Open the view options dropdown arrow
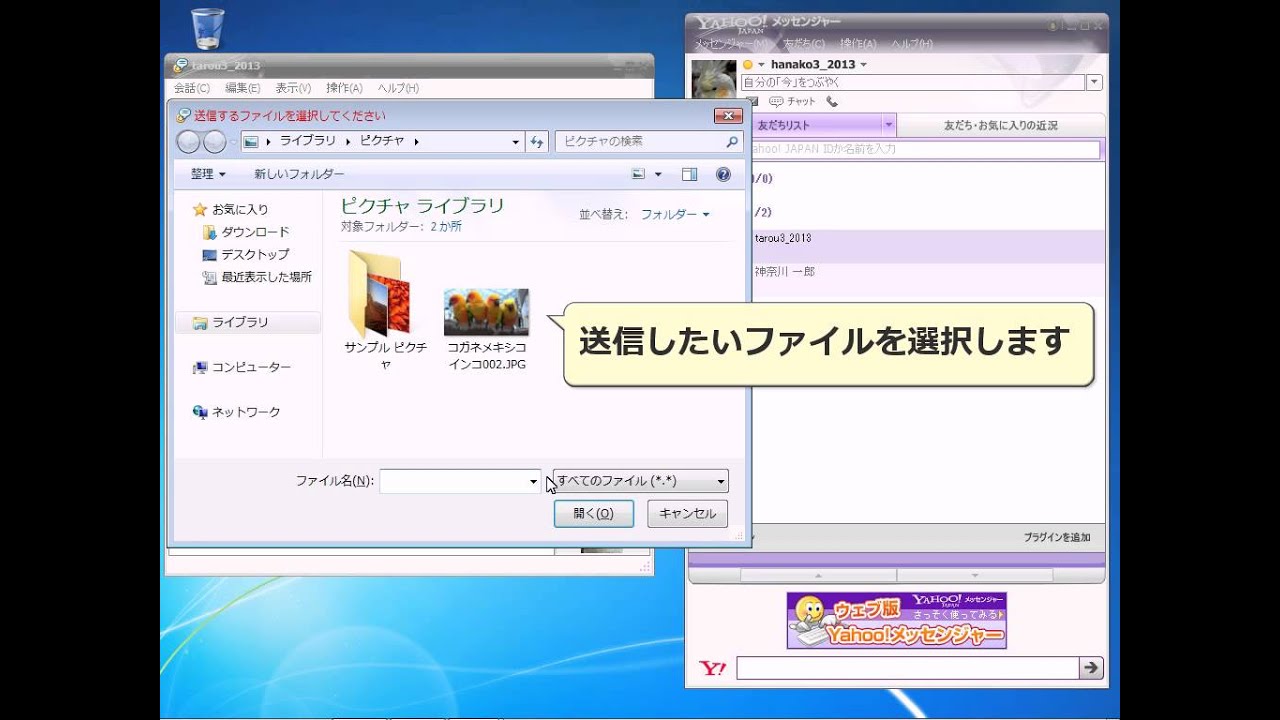Viewport: 1280px width, 720px height. pos(658,174)
